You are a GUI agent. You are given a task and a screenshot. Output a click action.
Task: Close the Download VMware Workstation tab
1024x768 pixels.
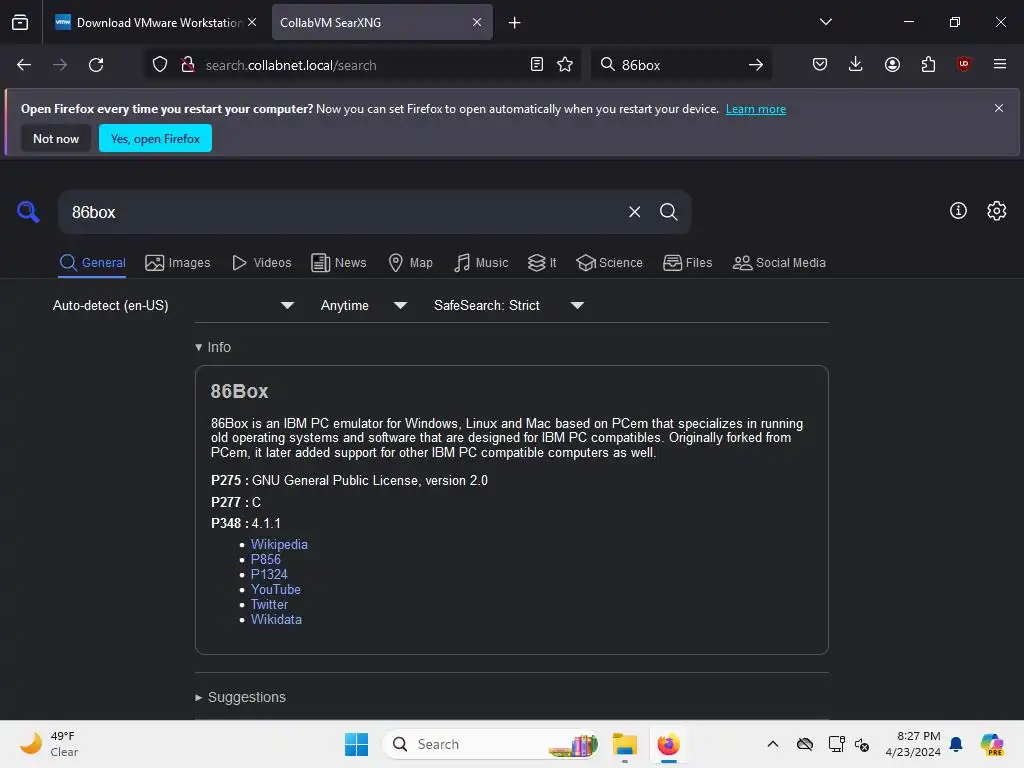(x=252, y=22)
